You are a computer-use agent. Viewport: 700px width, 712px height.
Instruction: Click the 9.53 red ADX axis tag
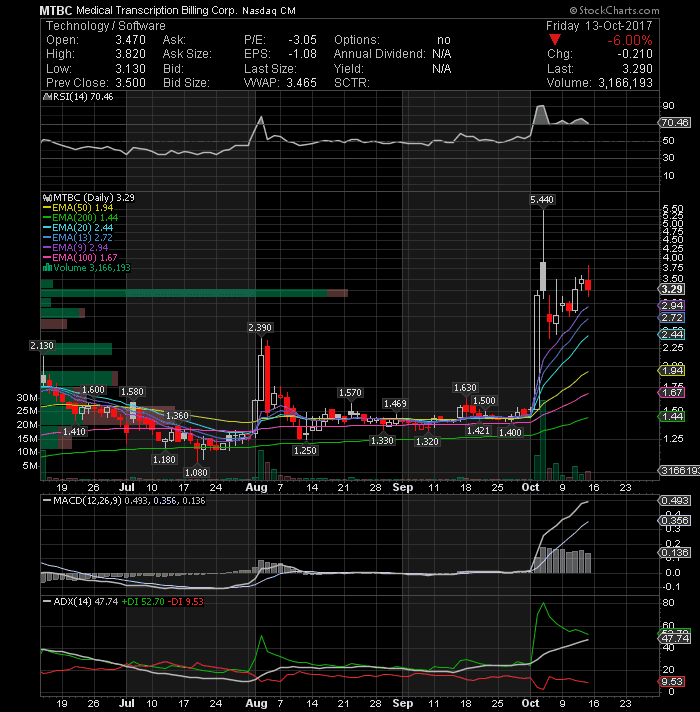tap(672, 682)
